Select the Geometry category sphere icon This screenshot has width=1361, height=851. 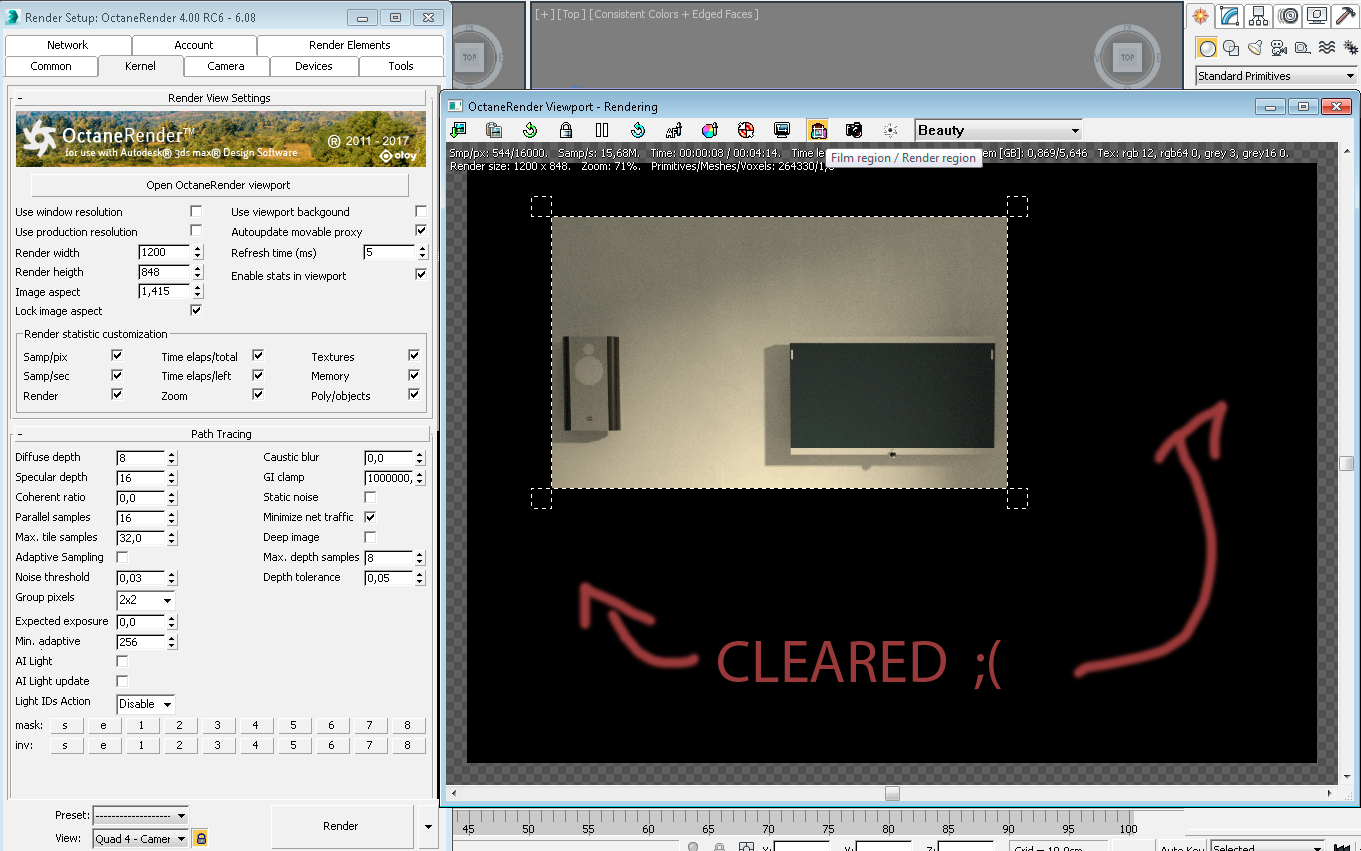tap(1208, 48)
